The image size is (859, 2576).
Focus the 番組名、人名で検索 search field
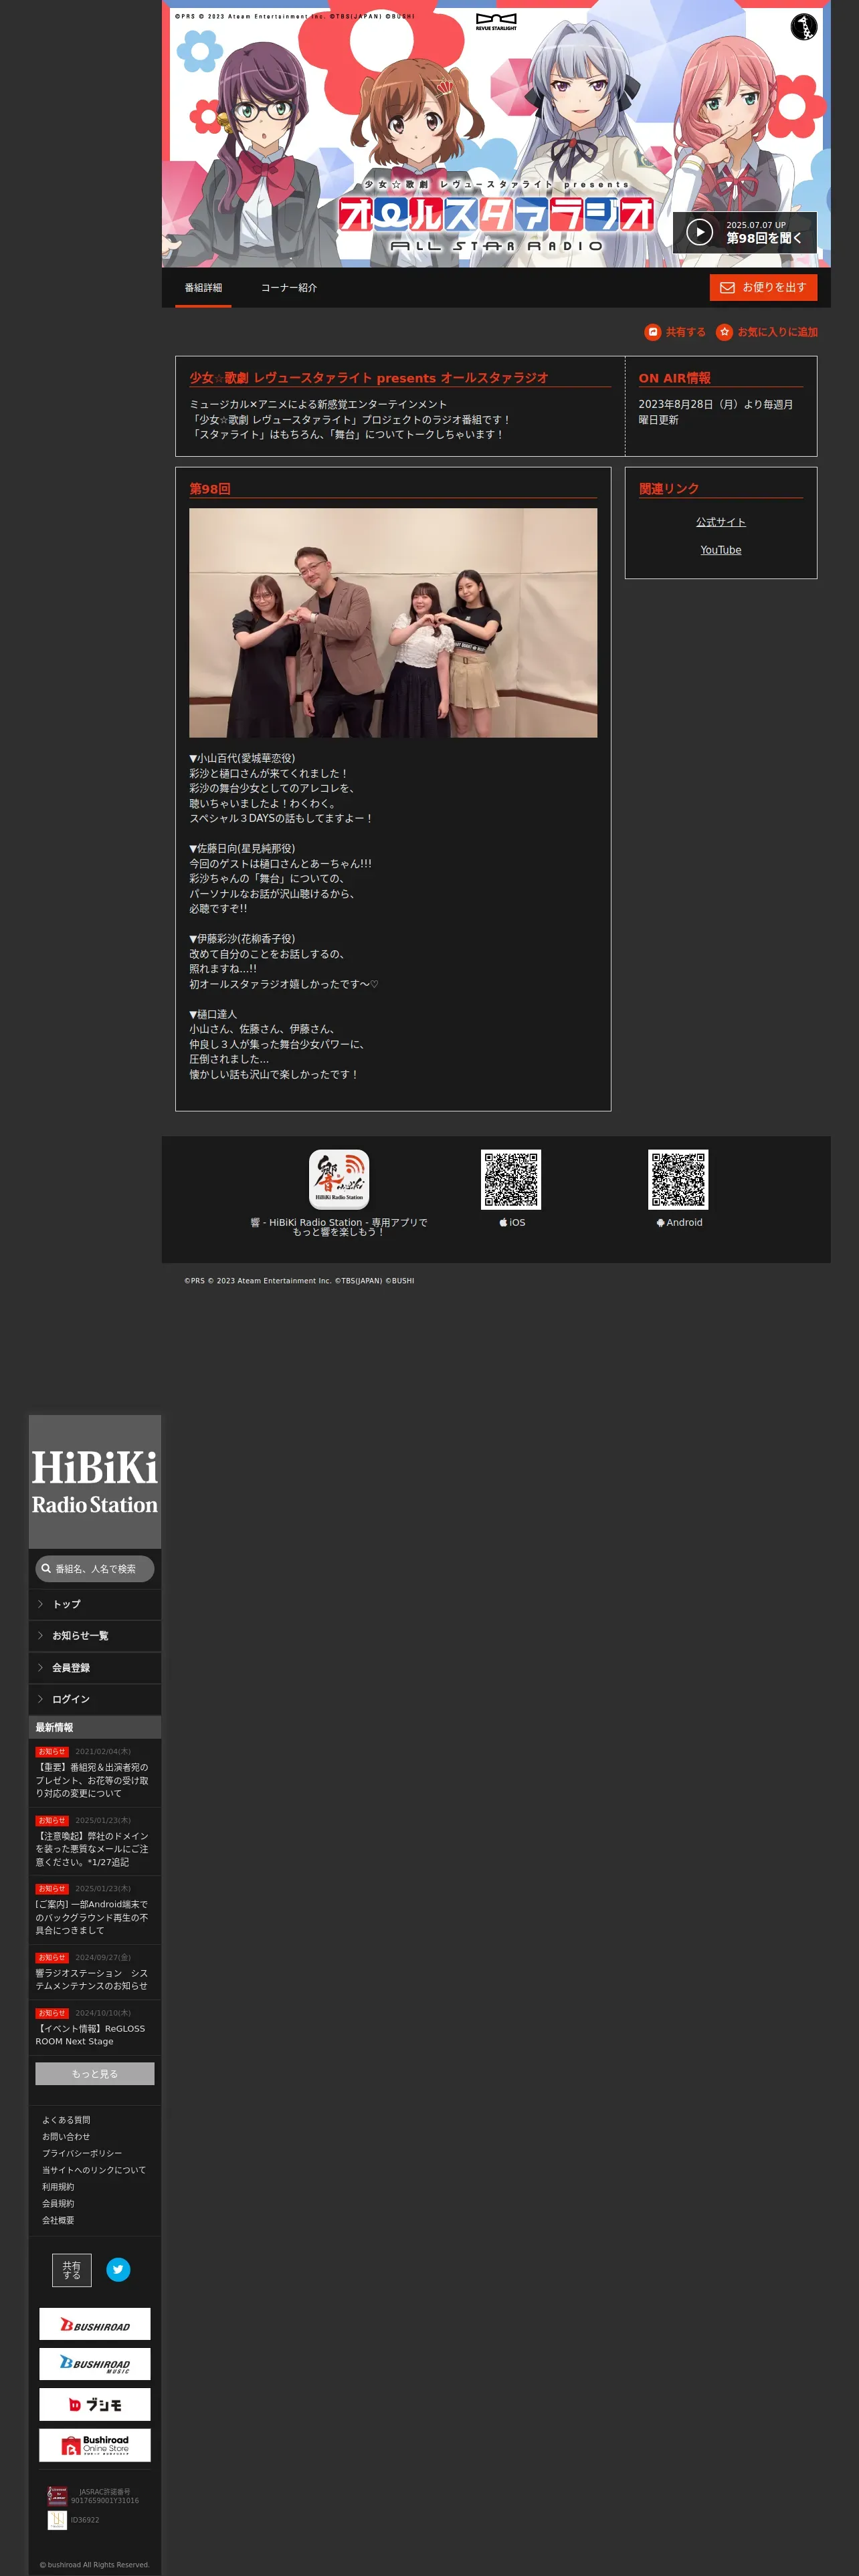click(x=95, y=1569)
